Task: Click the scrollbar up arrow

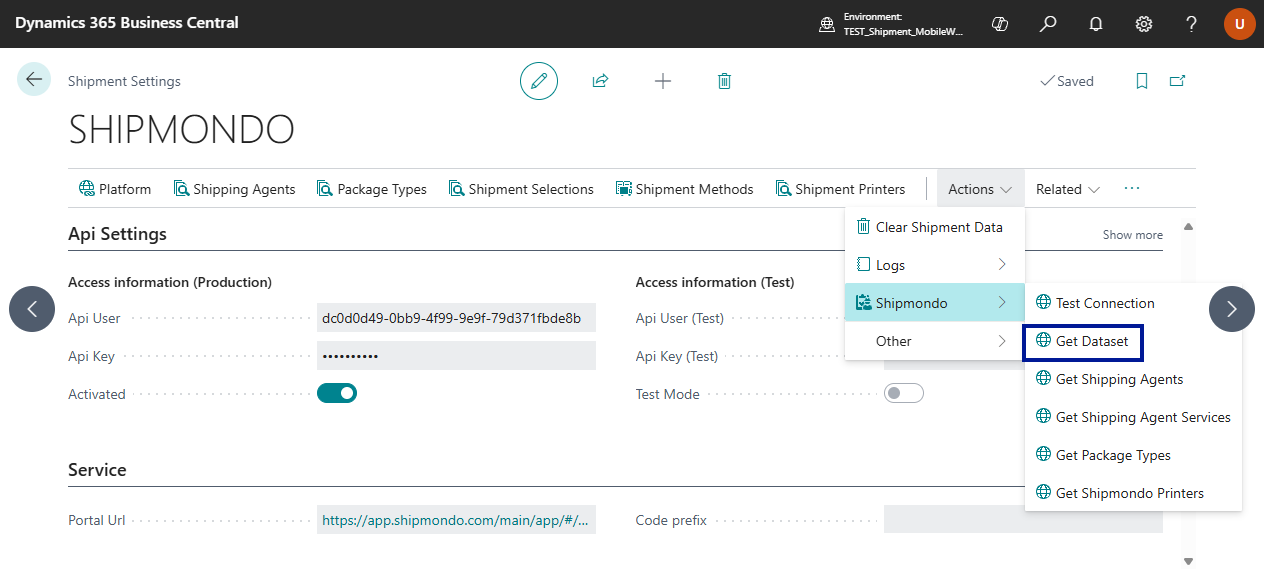Action: click(1188, 227)
